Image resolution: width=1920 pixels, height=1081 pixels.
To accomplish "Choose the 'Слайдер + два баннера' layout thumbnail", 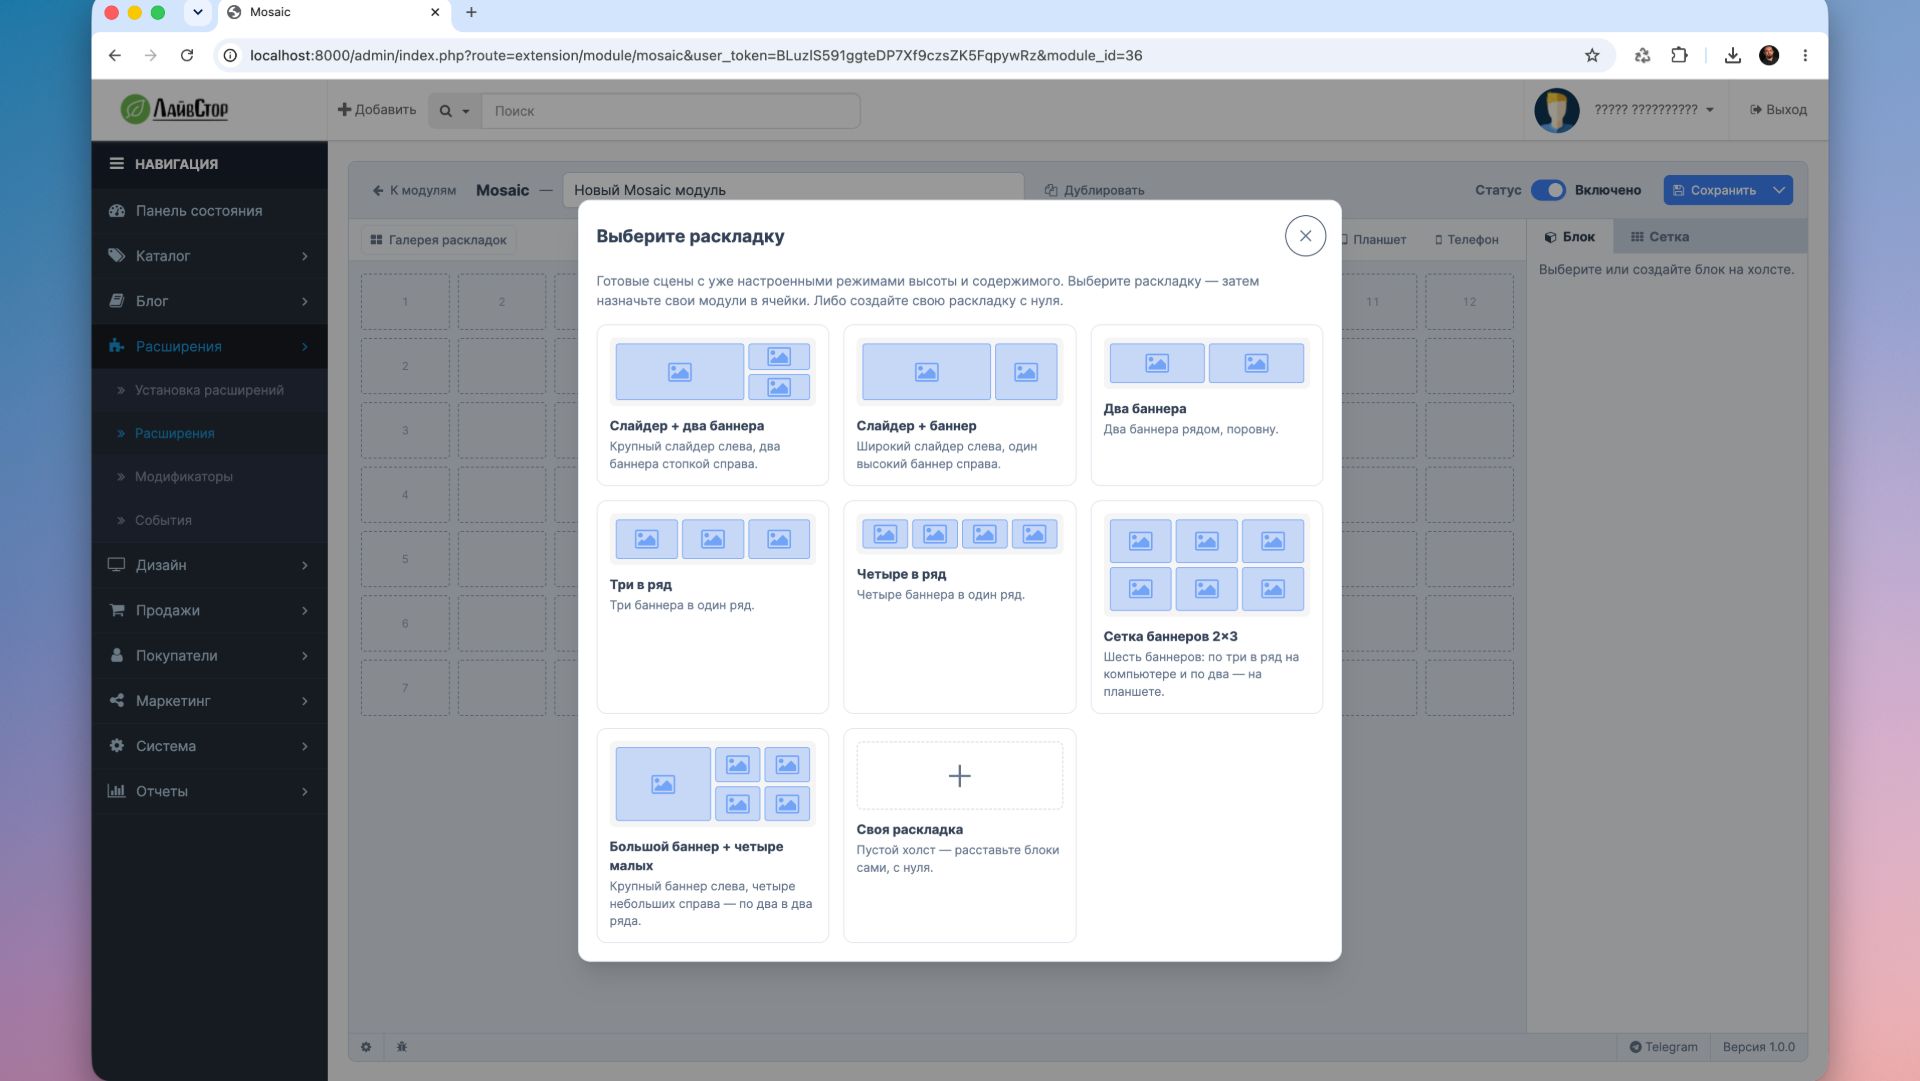I will pos(712,372).
